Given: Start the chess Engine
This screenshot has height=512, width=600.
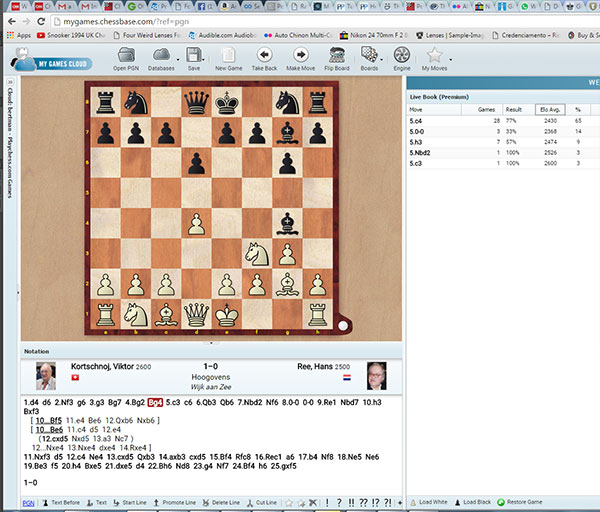Looking at the screenshot, I should coord(401,56).
